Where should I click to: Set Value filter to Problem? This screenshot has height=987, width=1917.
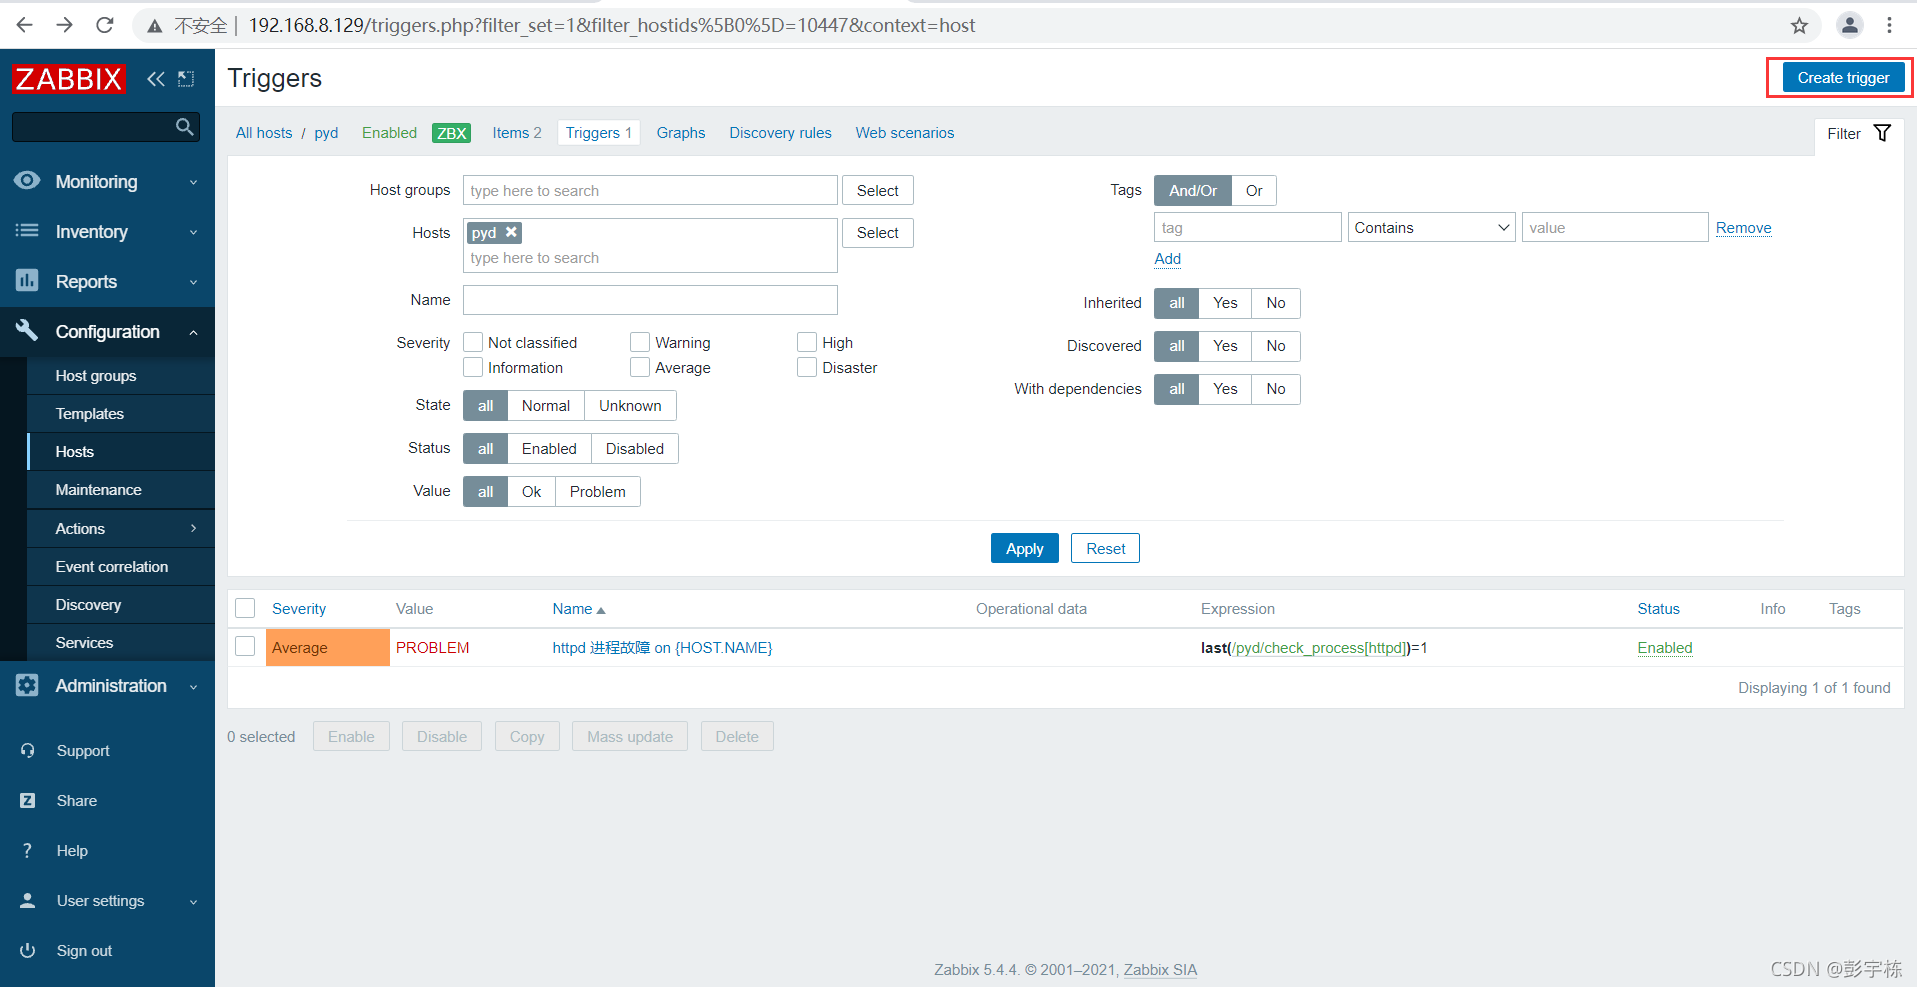click(597, 491)
